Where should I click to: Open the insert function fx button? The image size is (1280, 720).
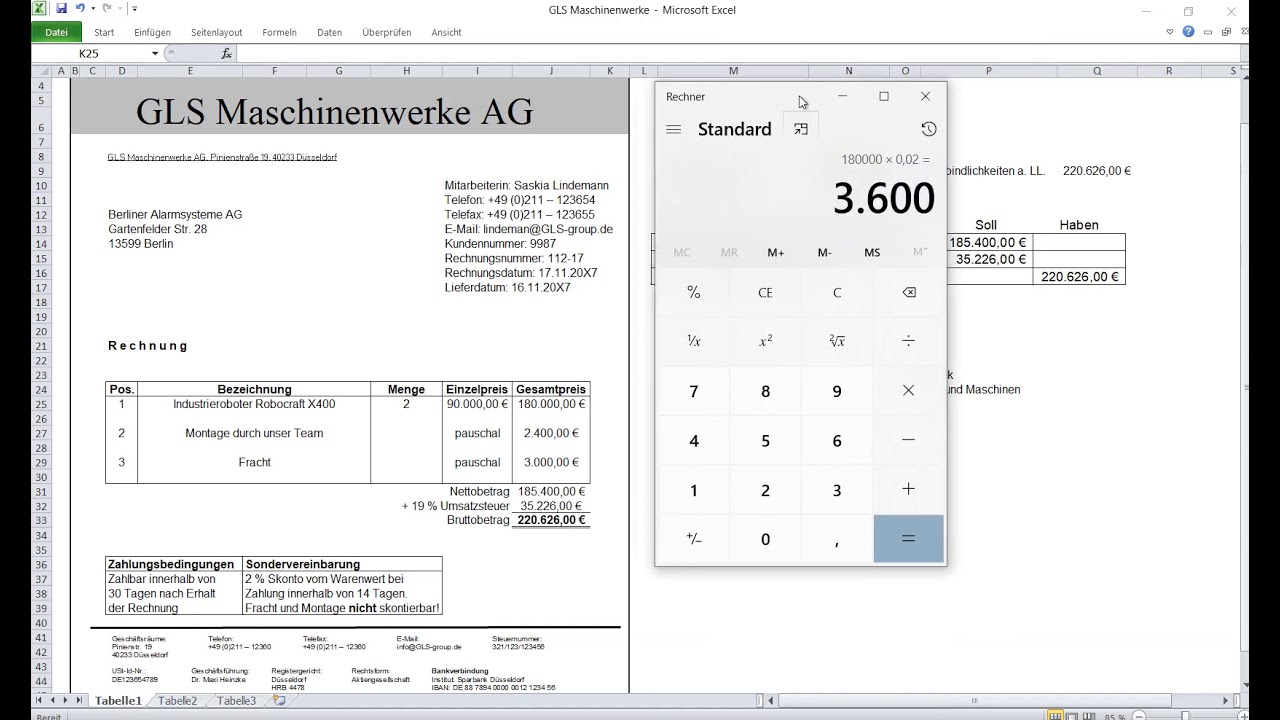pos(226,53)
